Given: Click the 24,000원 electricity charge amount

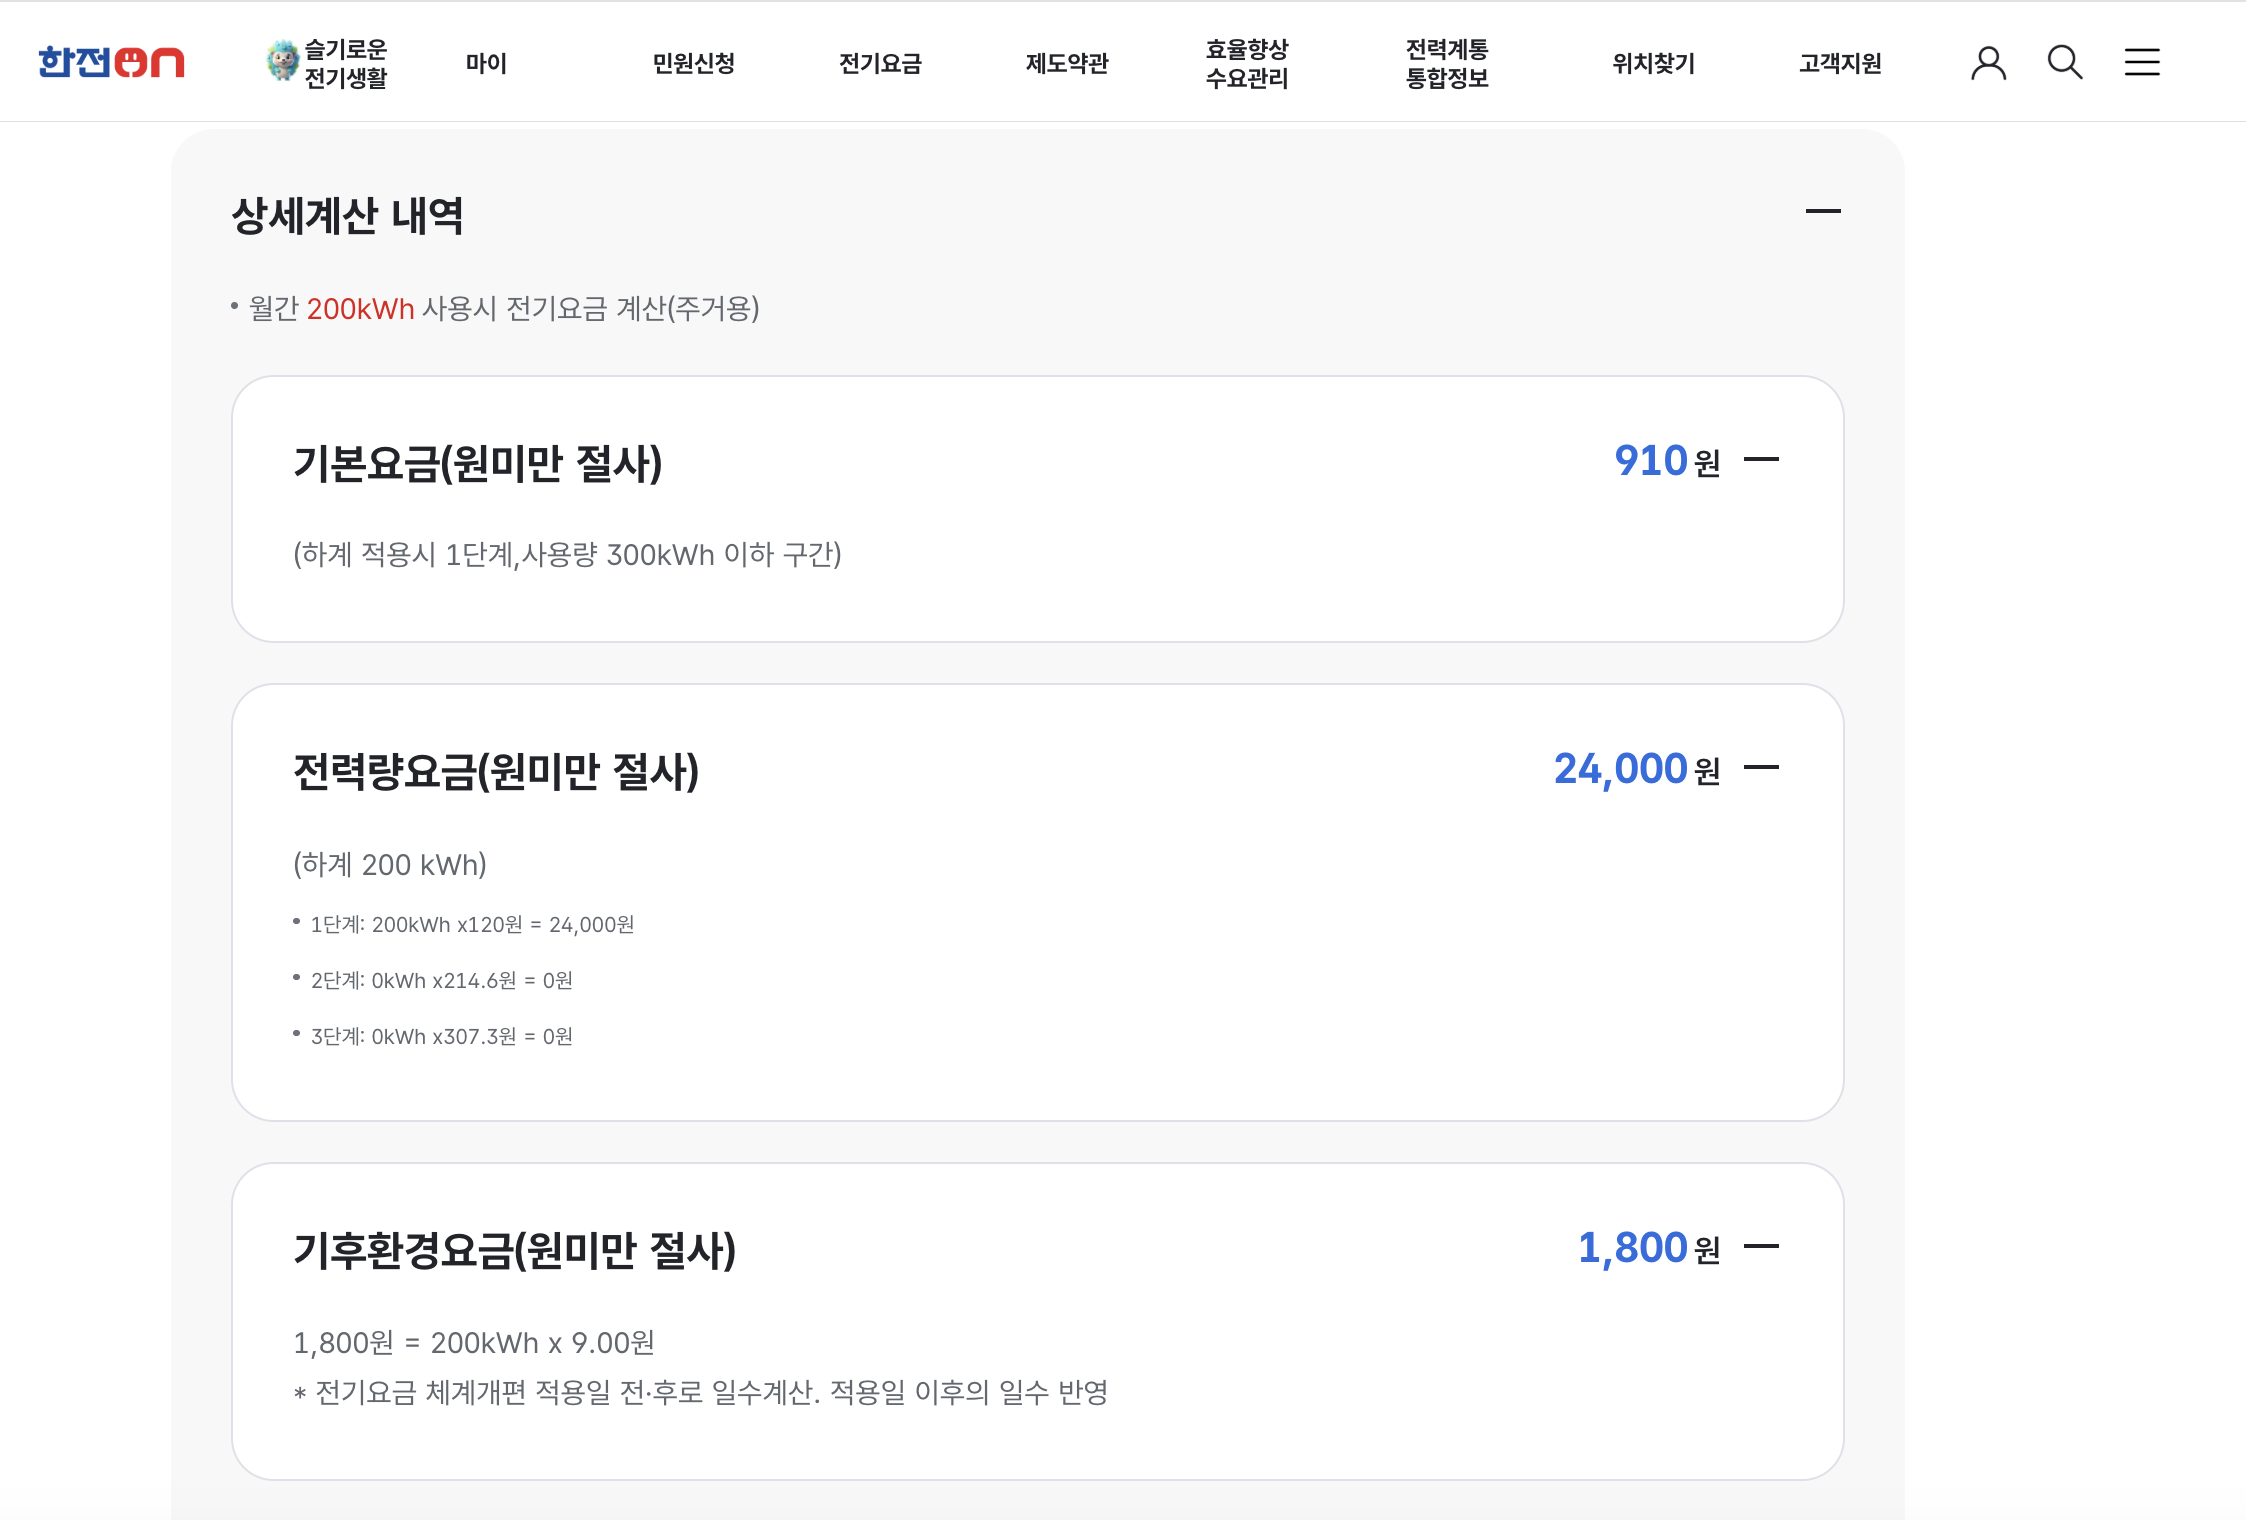Looking at the screenshot, I should pos(1637,769).
